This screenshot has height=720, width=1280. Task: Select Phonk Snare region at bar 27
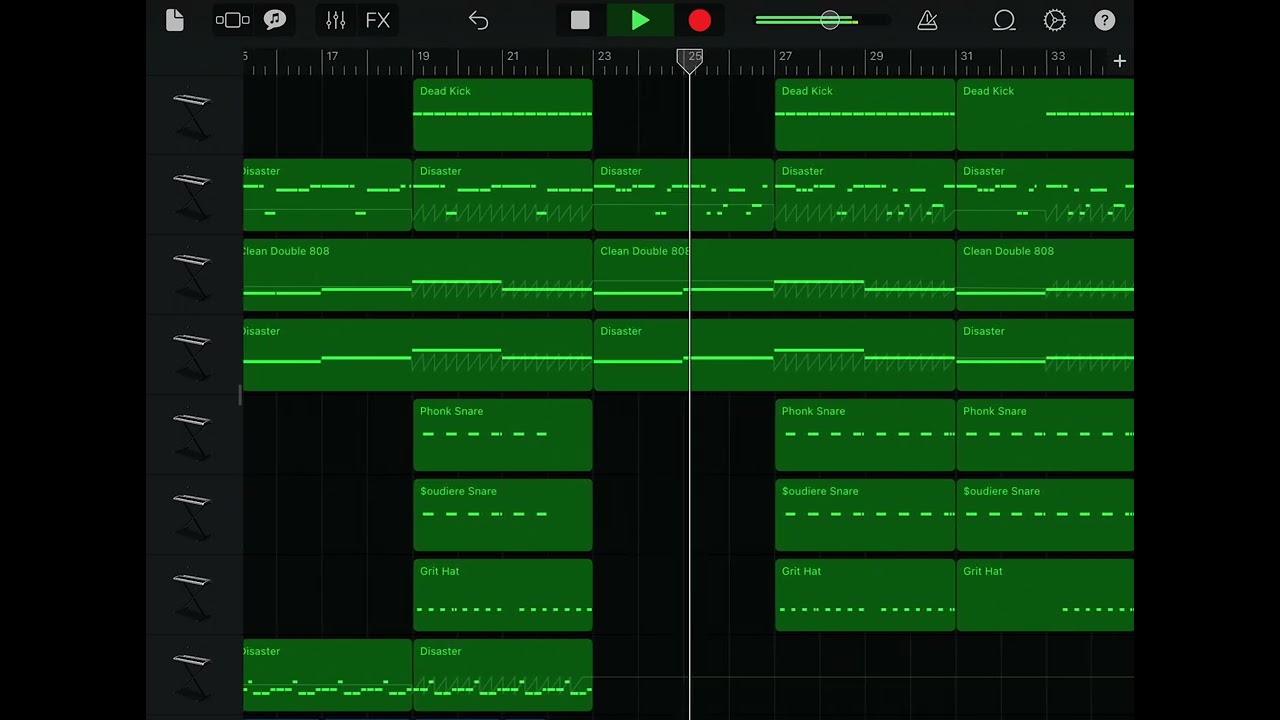click(x=865, y=435)
